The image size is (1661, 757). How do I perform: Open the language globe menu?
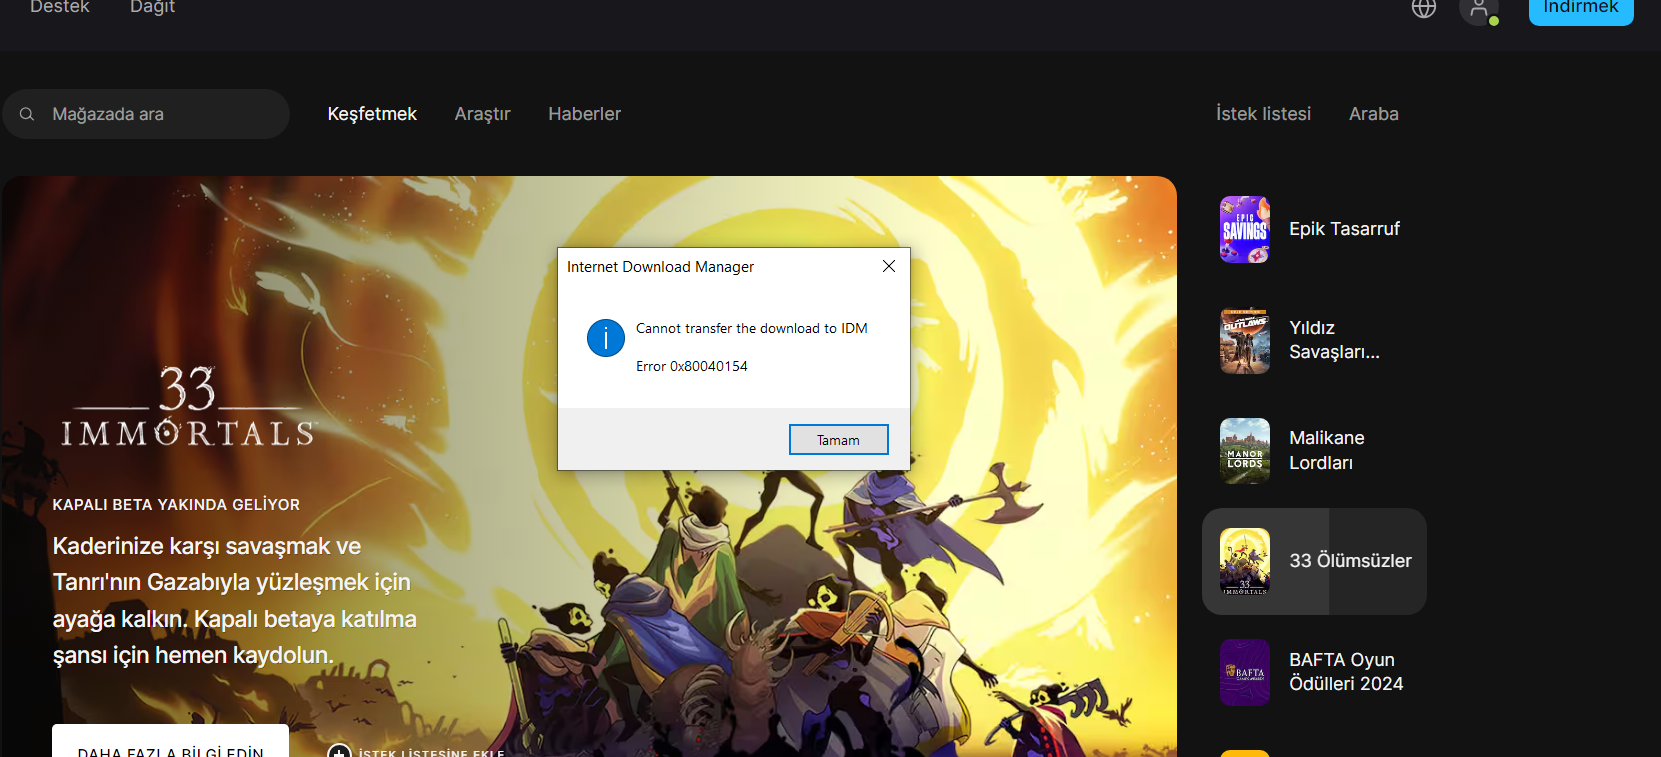[x=1424, y=8]
